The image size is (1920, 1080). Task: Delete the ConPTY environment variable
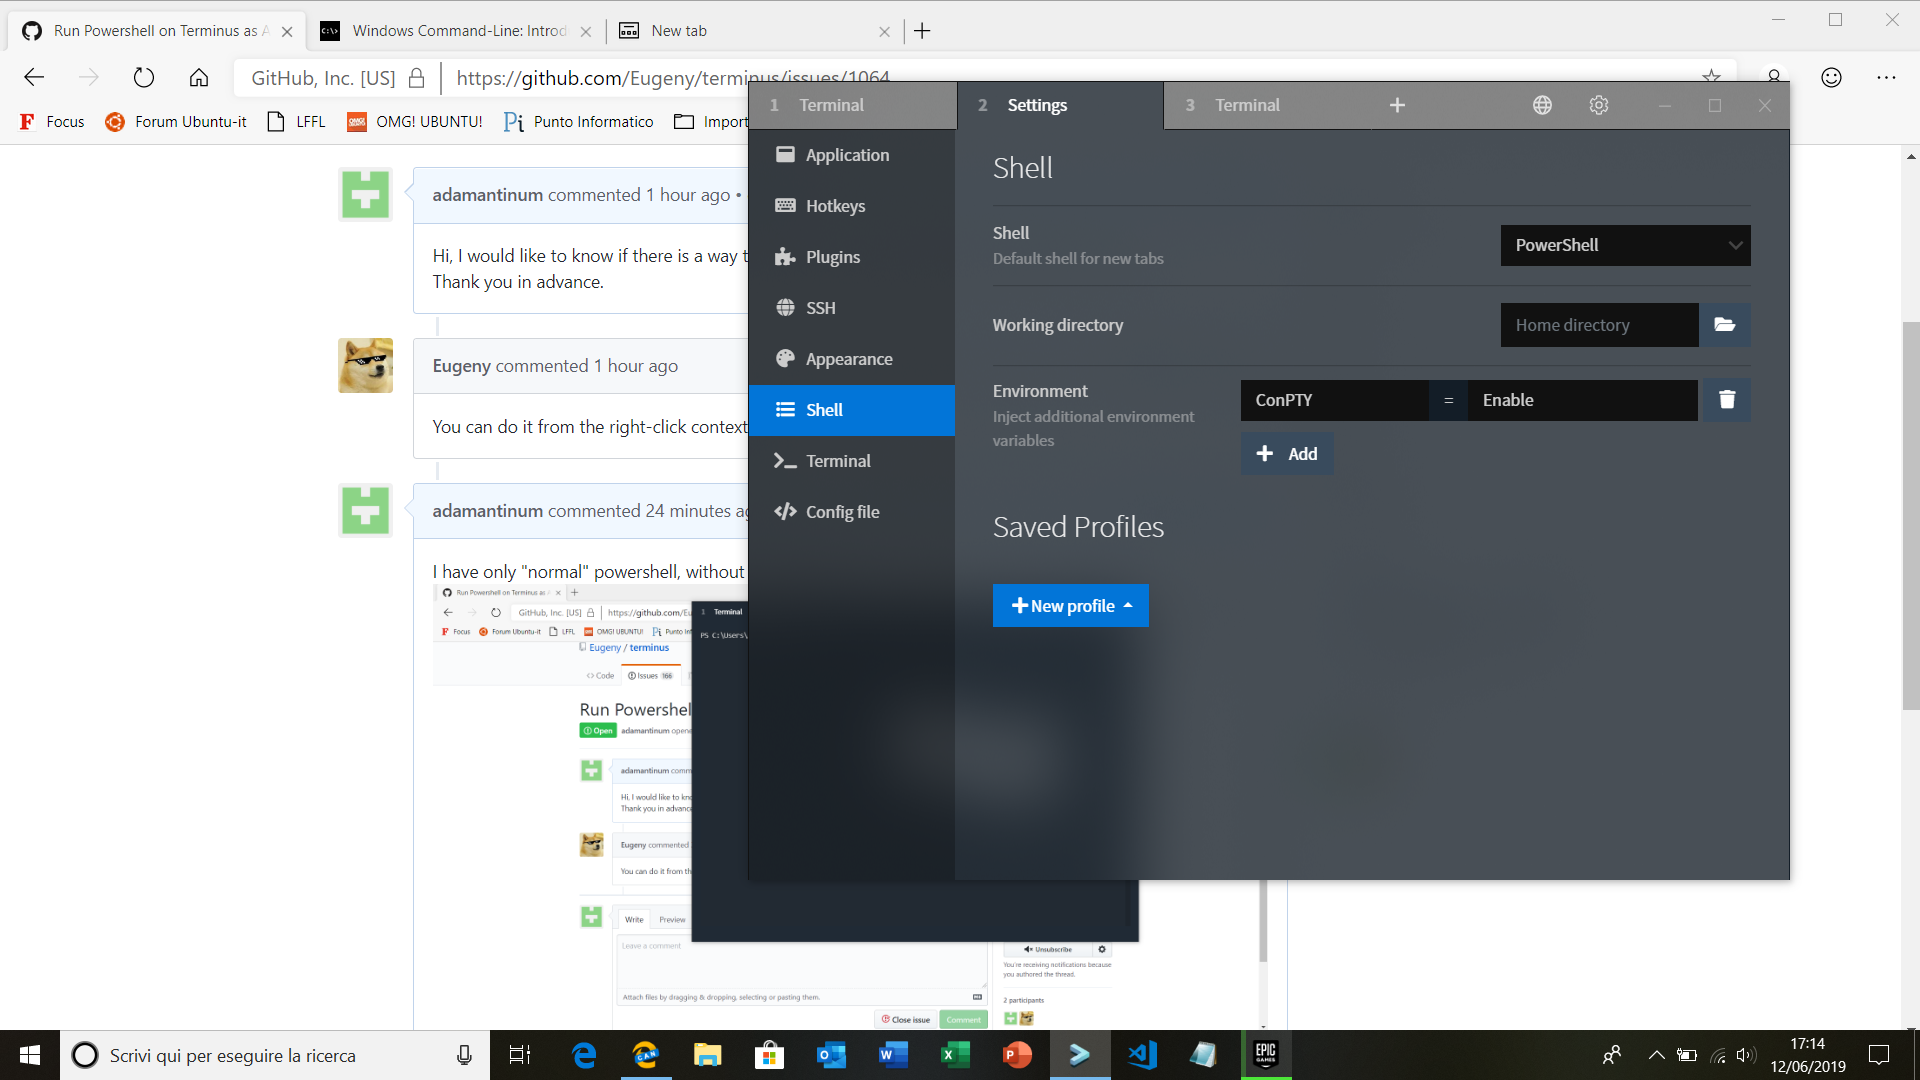pyautogui.click(x=1726, y=400)
